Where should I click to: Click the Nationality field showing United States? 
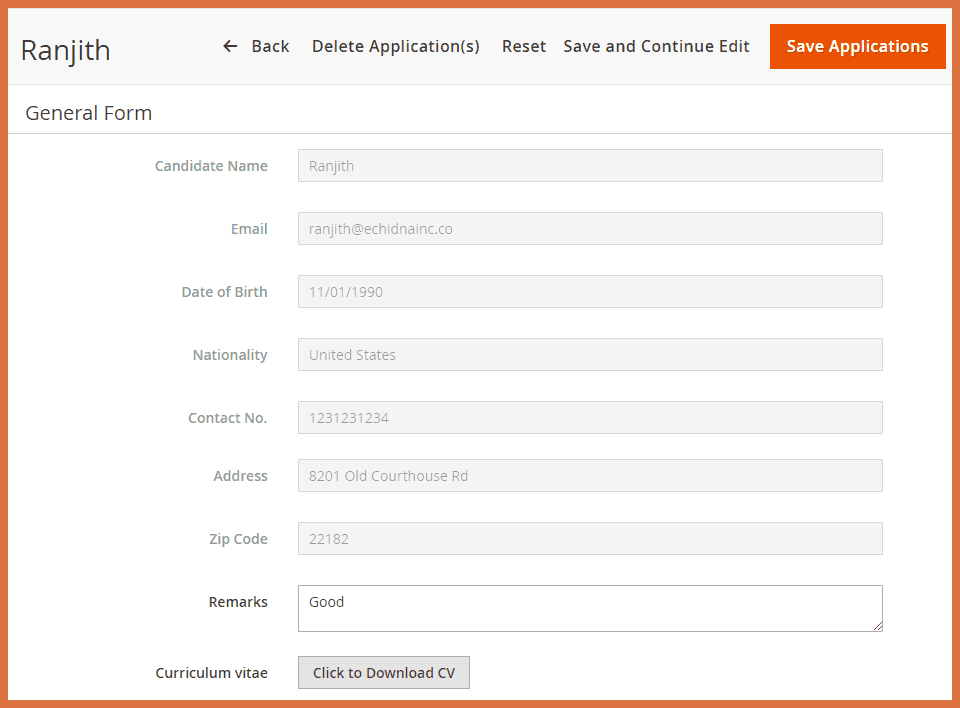tap(590, 355)
